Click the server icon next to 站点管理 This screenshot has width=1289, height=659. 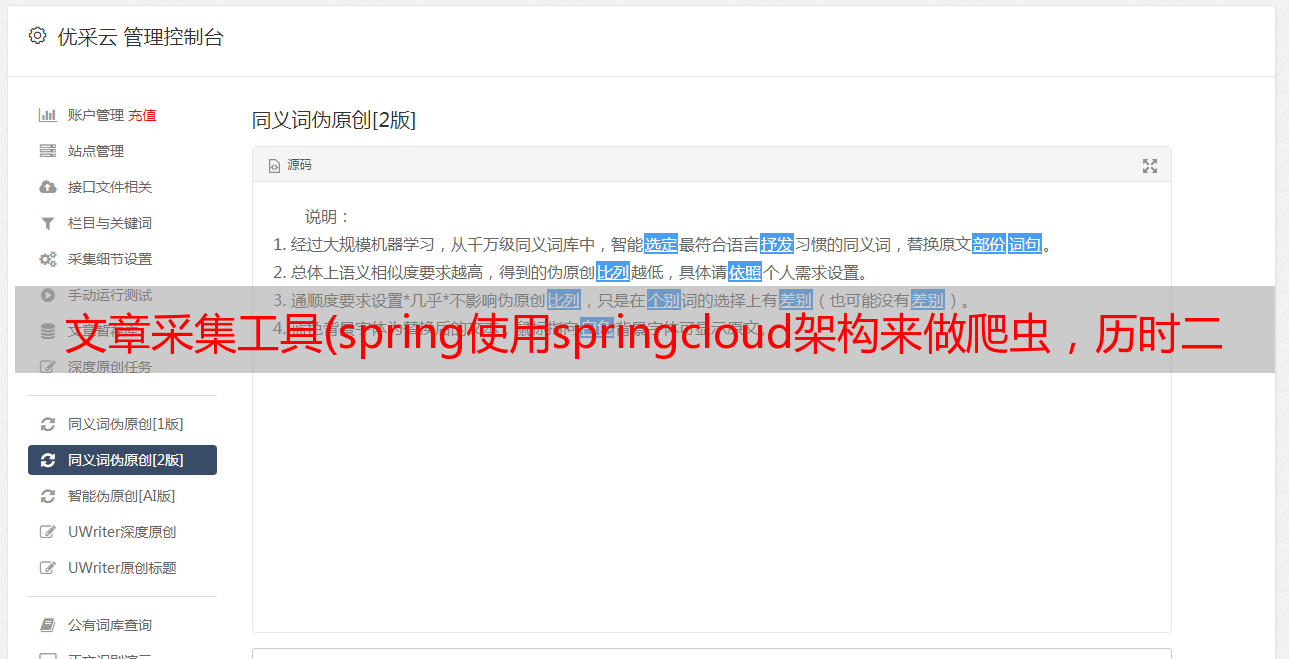[47, 151]
